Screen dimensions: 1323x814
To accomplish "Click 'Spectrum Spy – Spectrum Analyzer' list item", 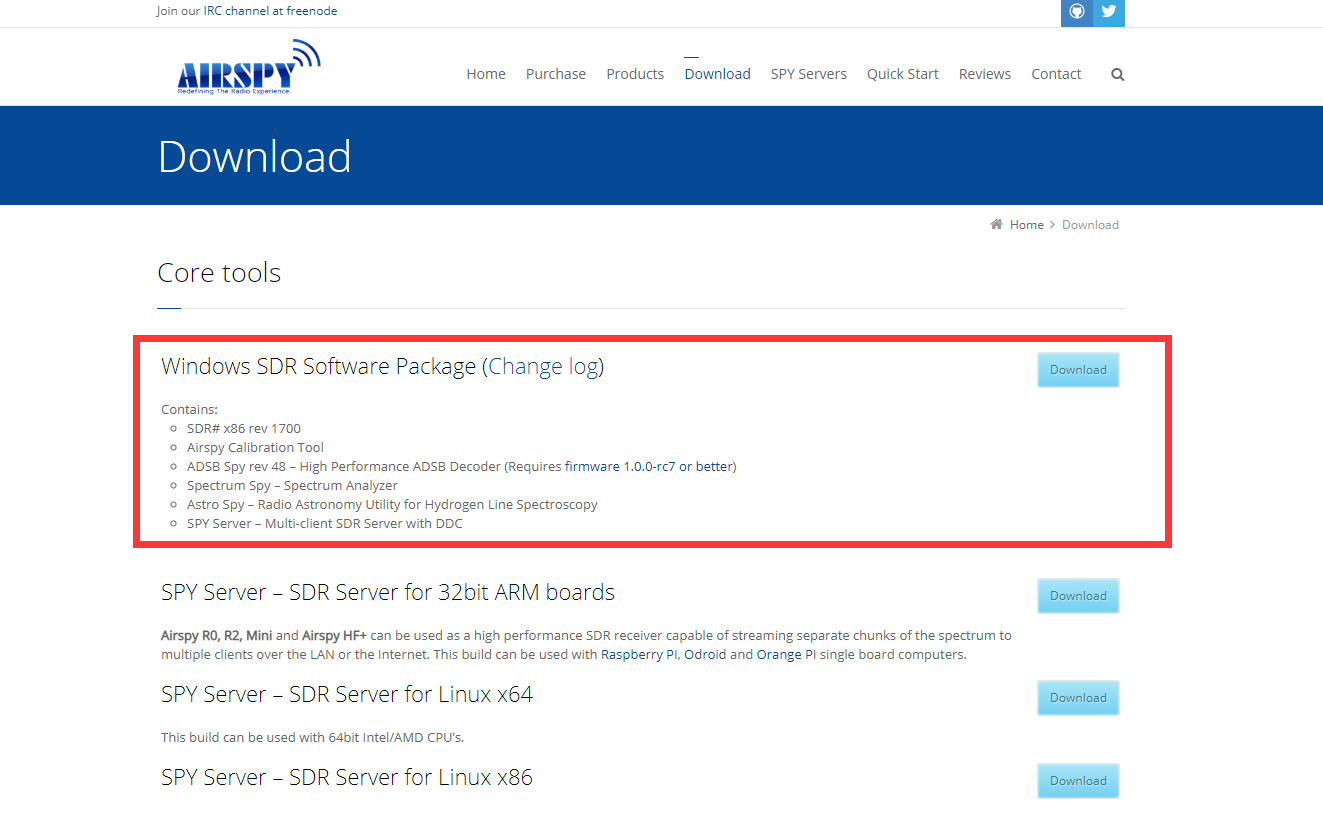I will [x=292, y=485].
